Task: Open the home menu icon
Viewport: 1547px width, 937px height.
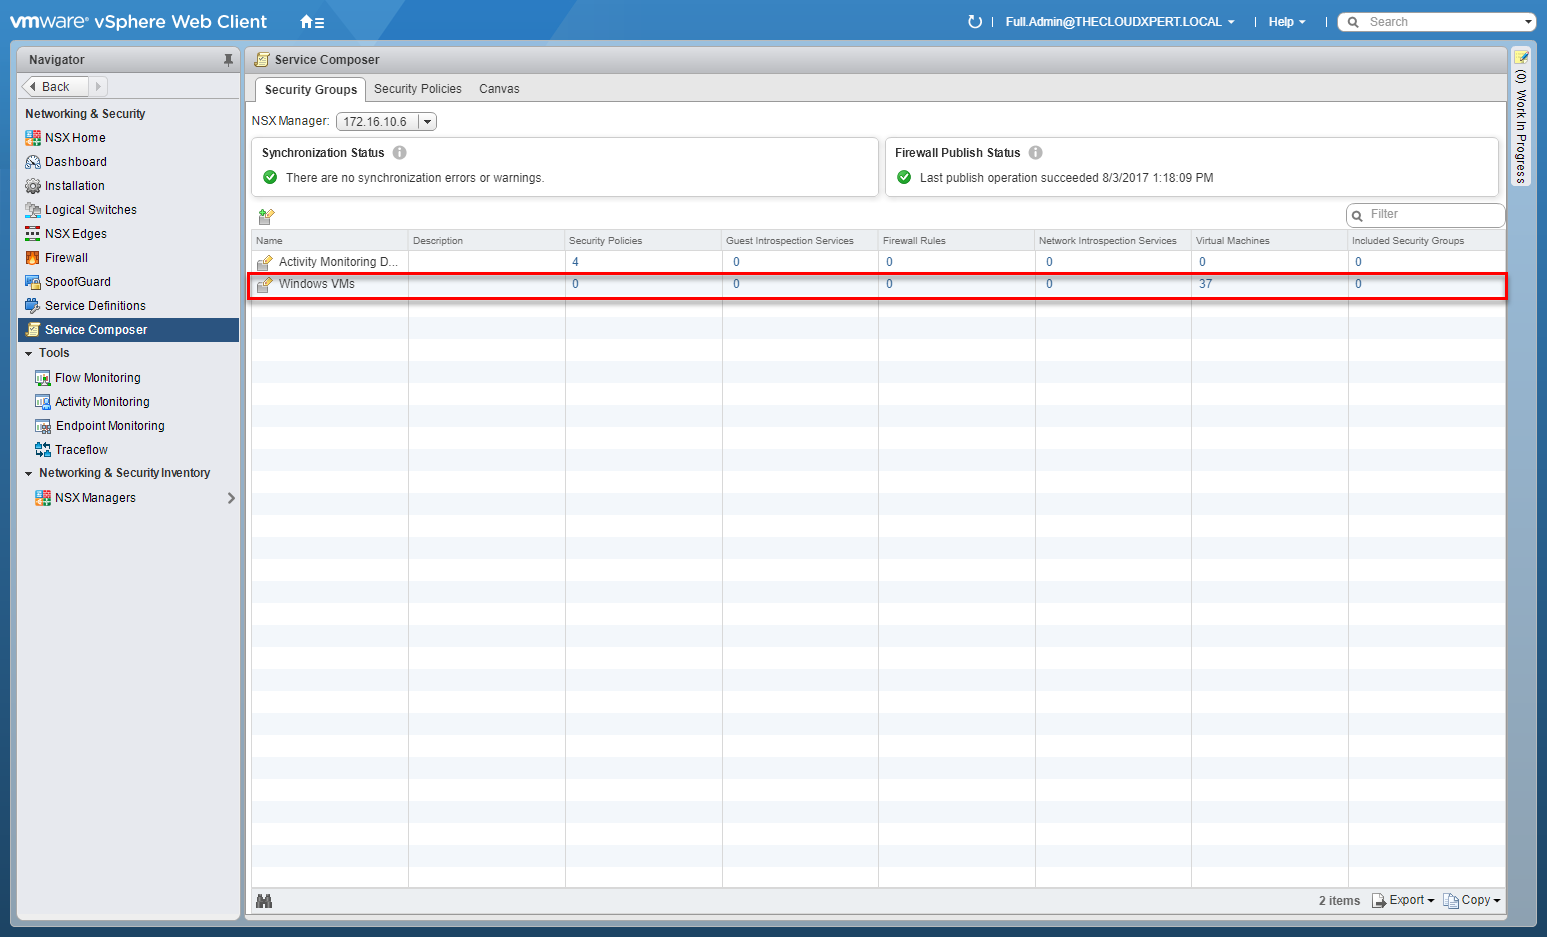Action: 311,22
